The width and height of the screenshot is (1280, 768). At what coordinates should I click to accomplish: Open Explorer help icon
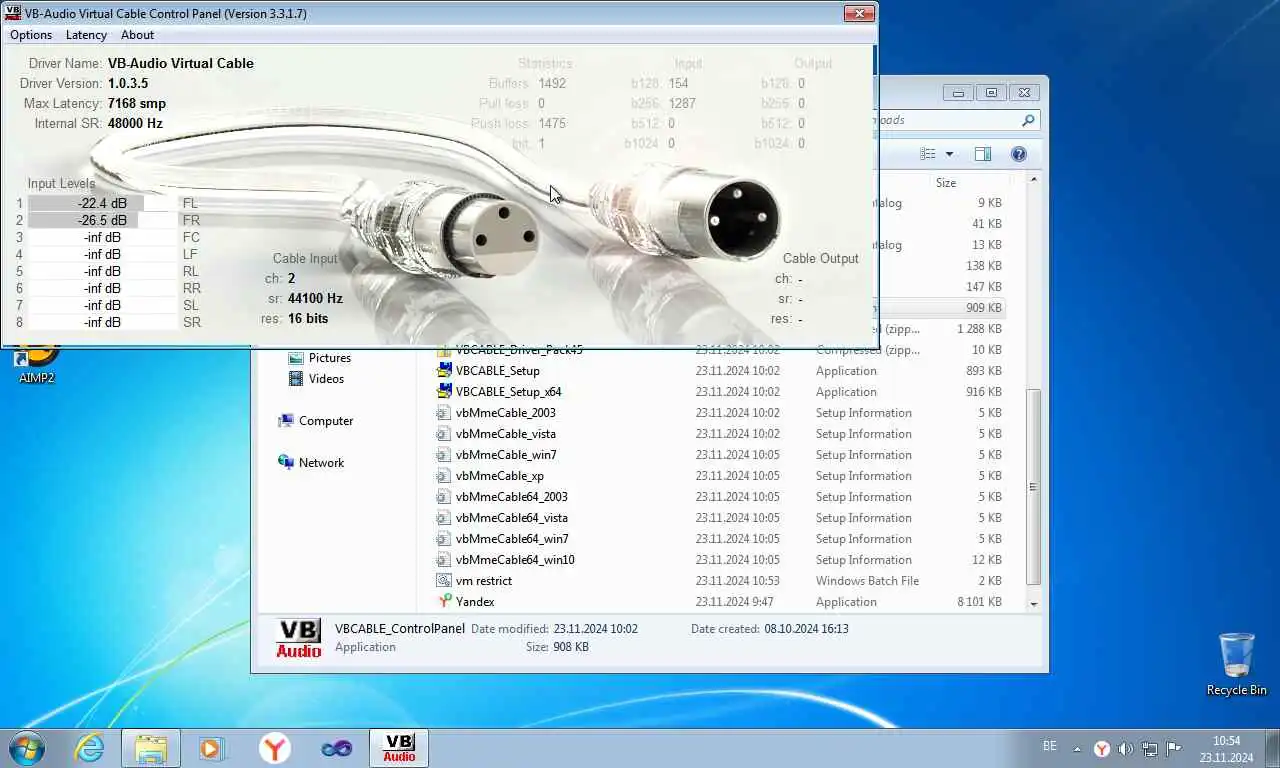[1019, 154]
